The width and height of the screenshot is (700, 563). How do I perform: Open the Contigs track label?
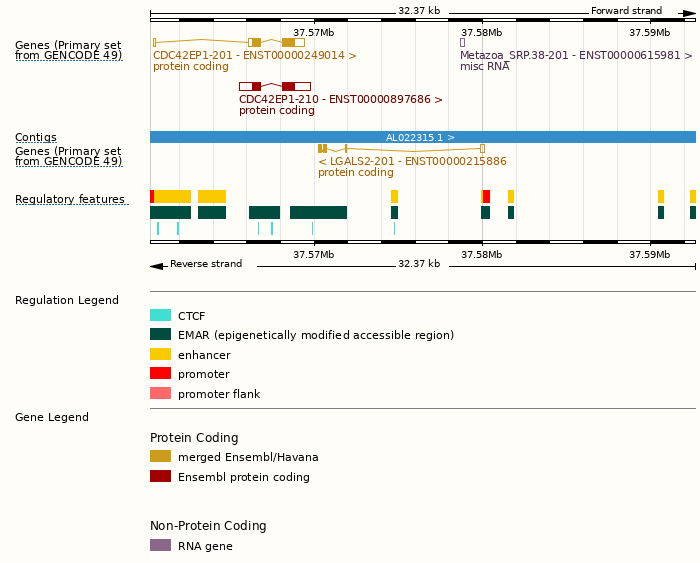(36, 138)
